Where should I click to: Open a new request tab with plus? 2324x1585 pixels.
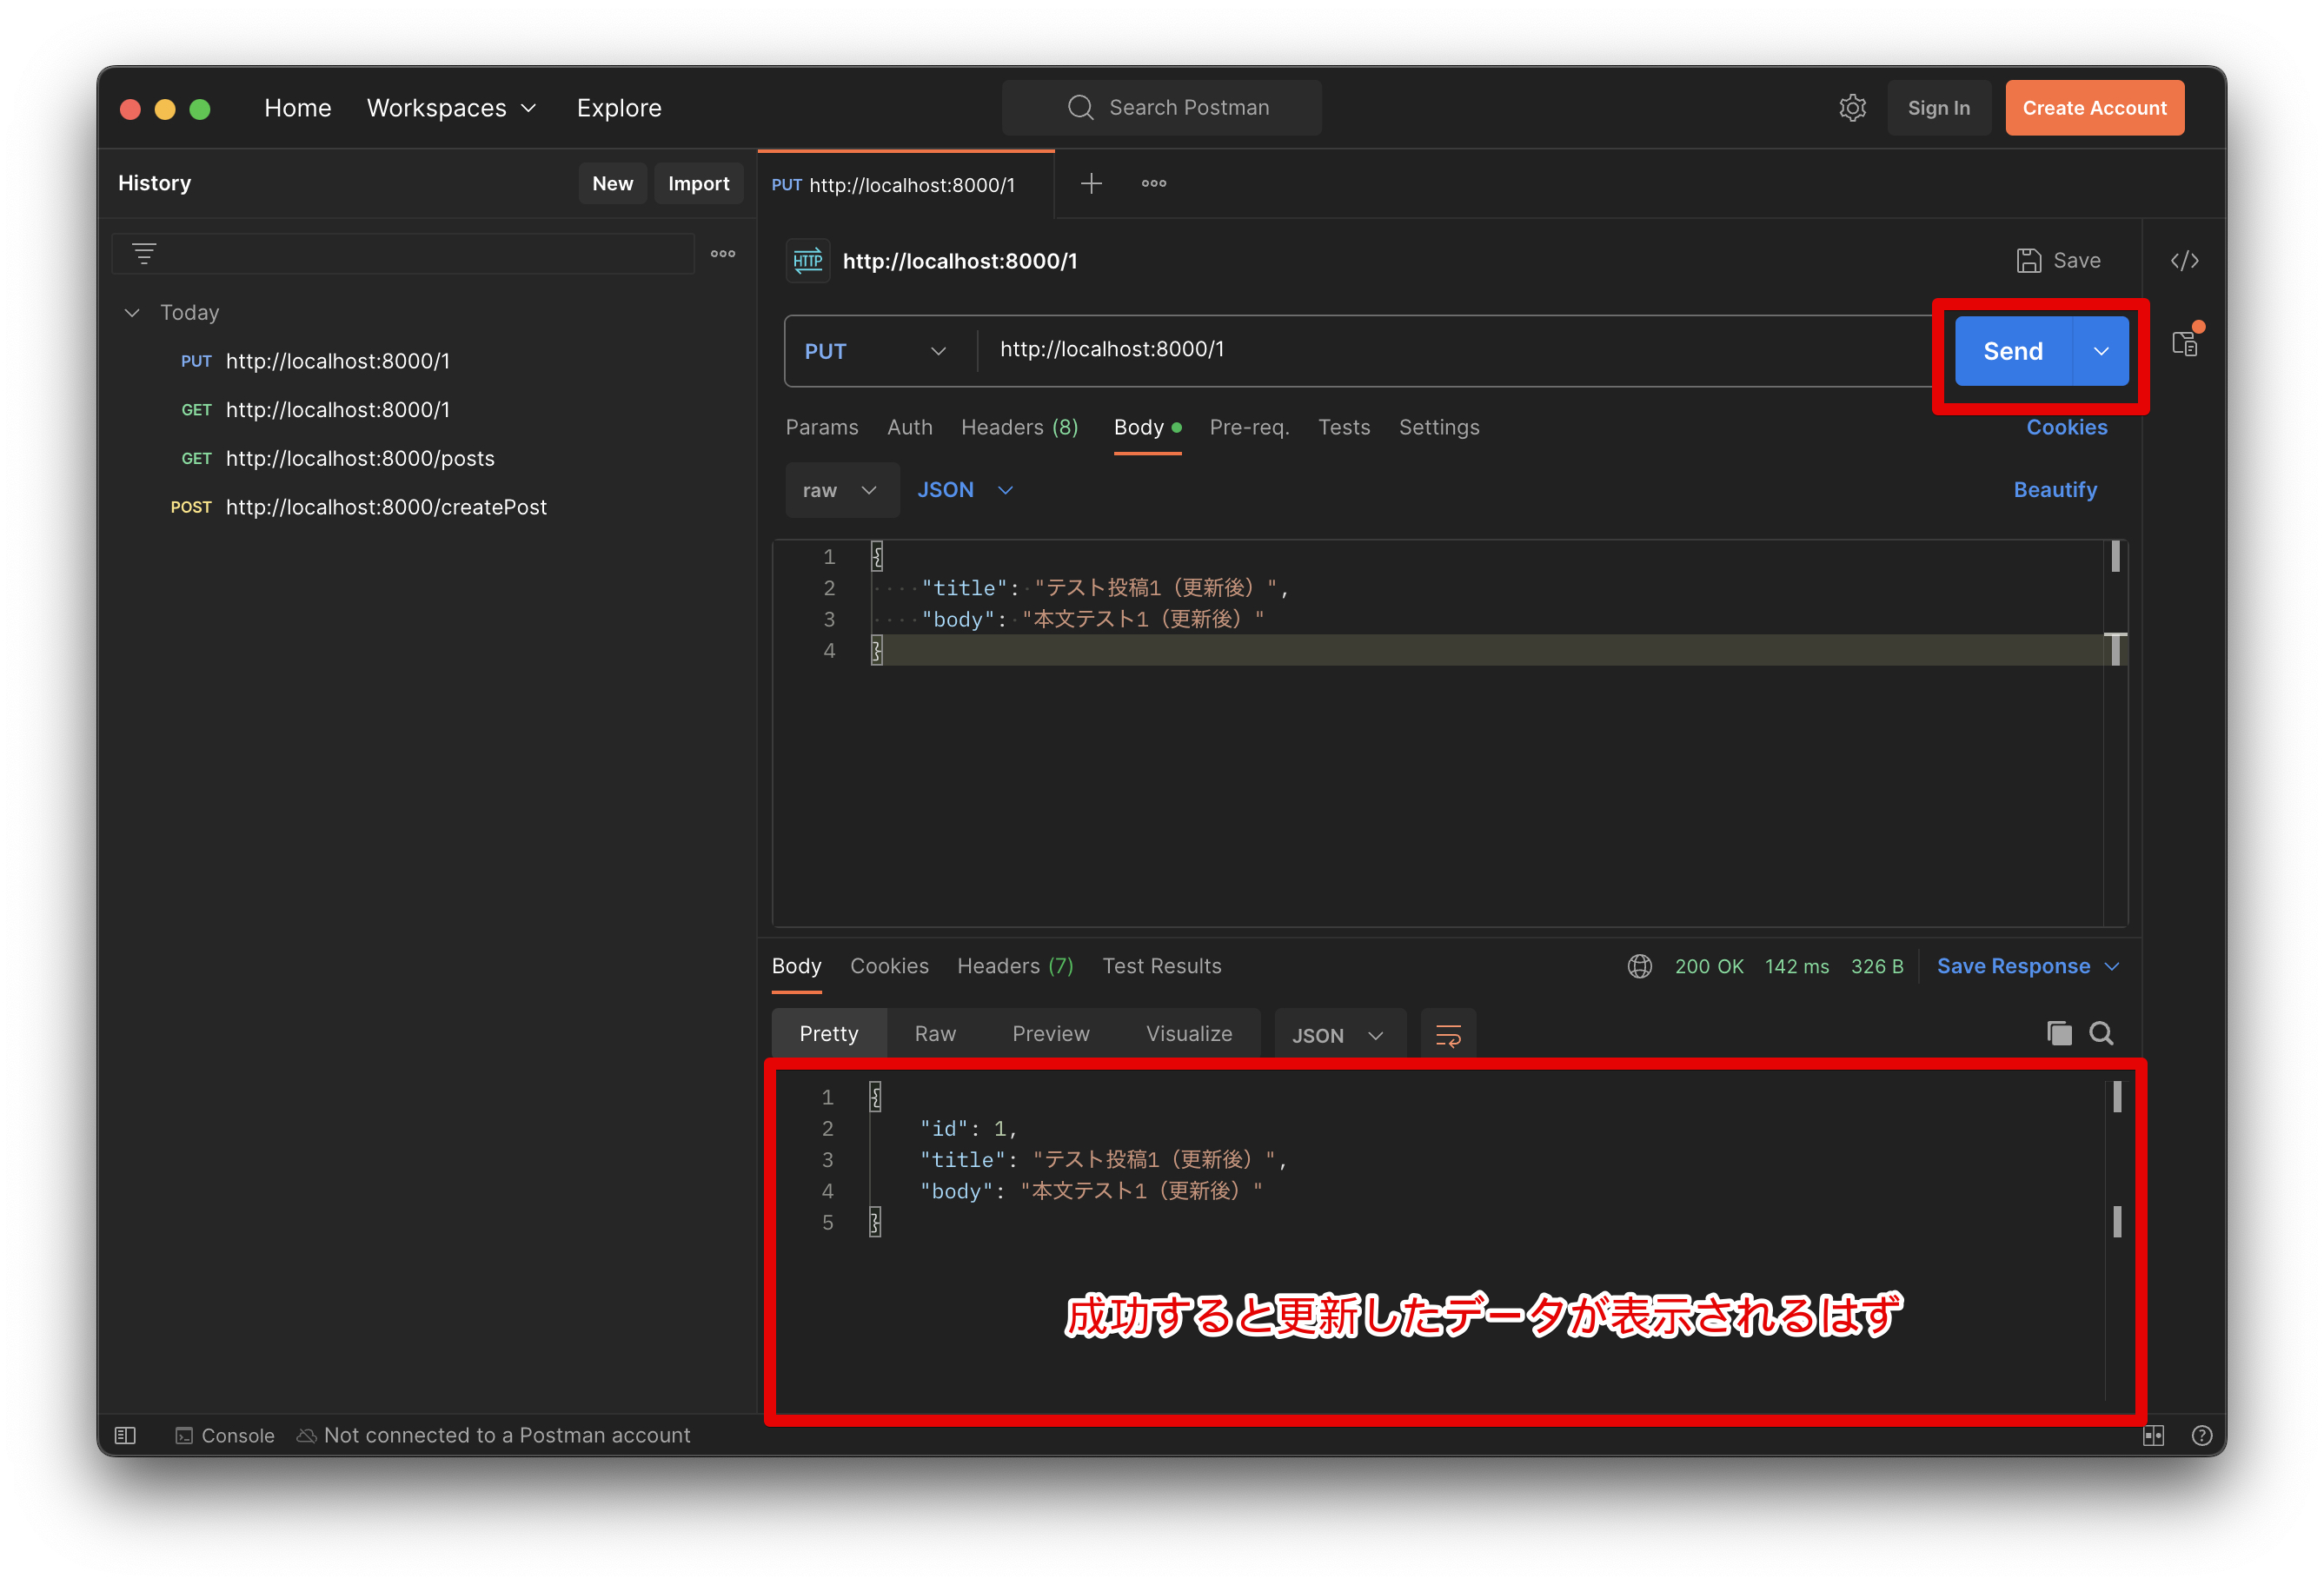[1091, 184]
